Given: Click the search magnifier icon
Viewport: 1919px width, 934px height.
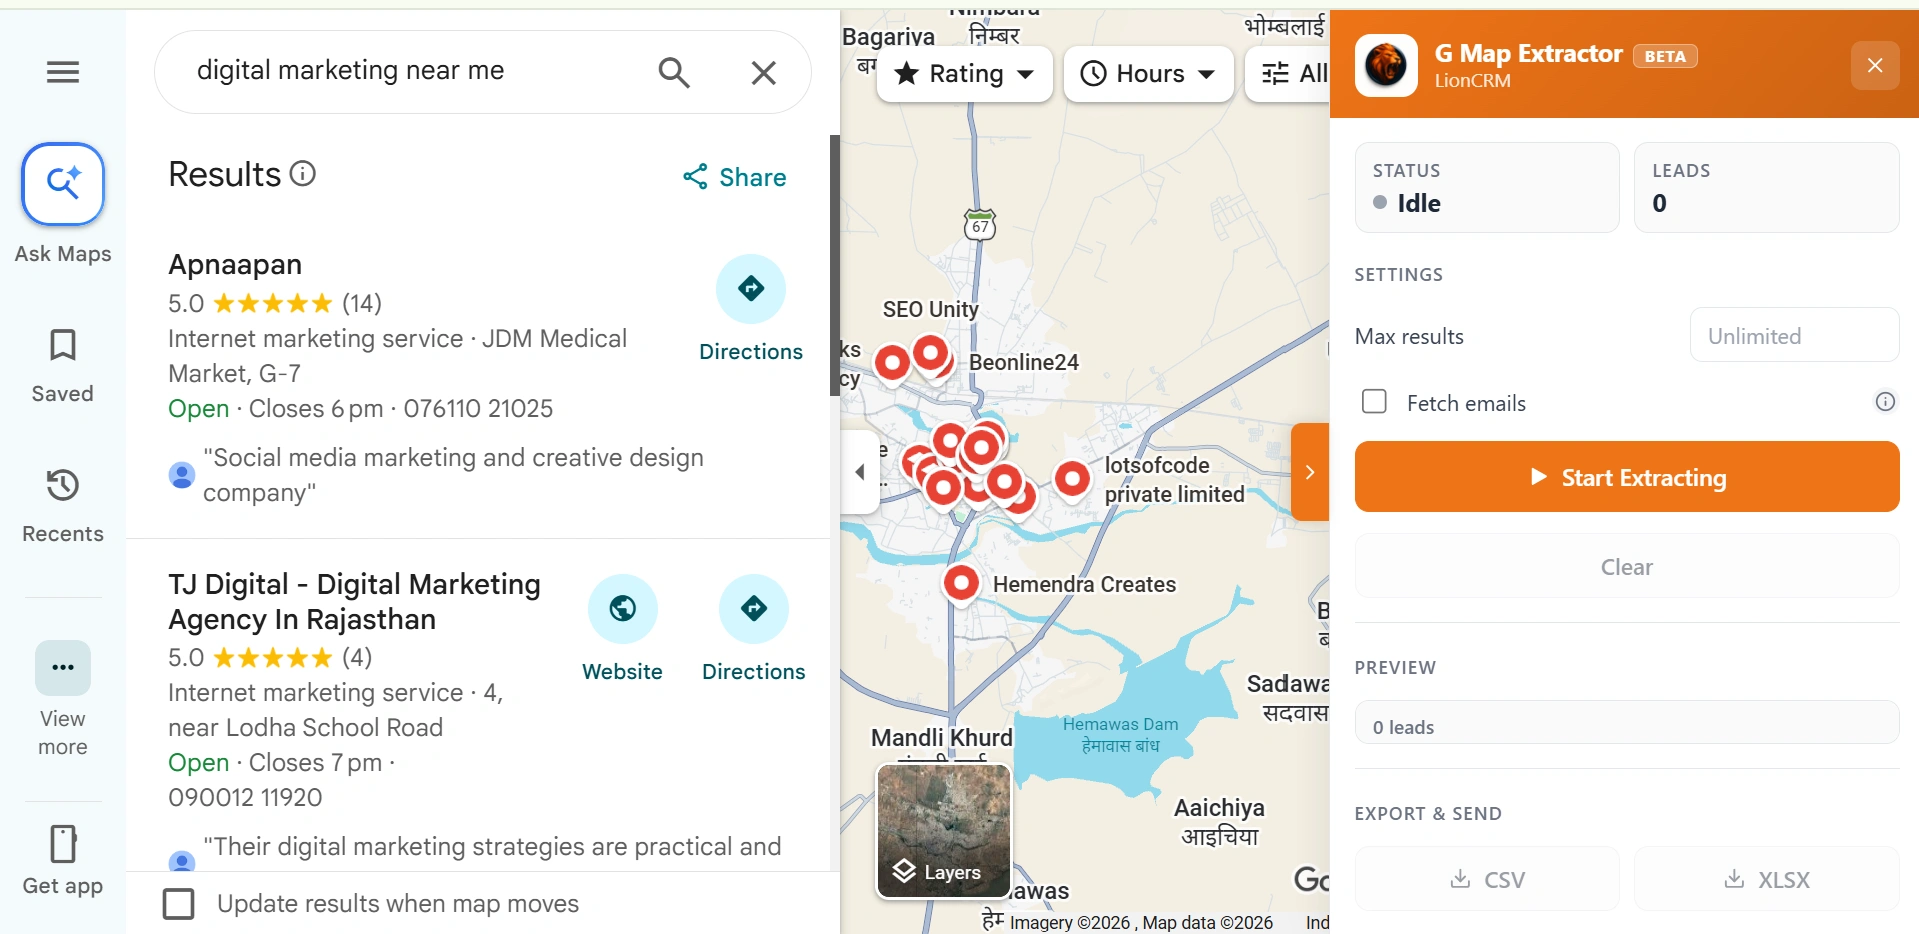Looking at the screenshot, I should click(674, 72).
